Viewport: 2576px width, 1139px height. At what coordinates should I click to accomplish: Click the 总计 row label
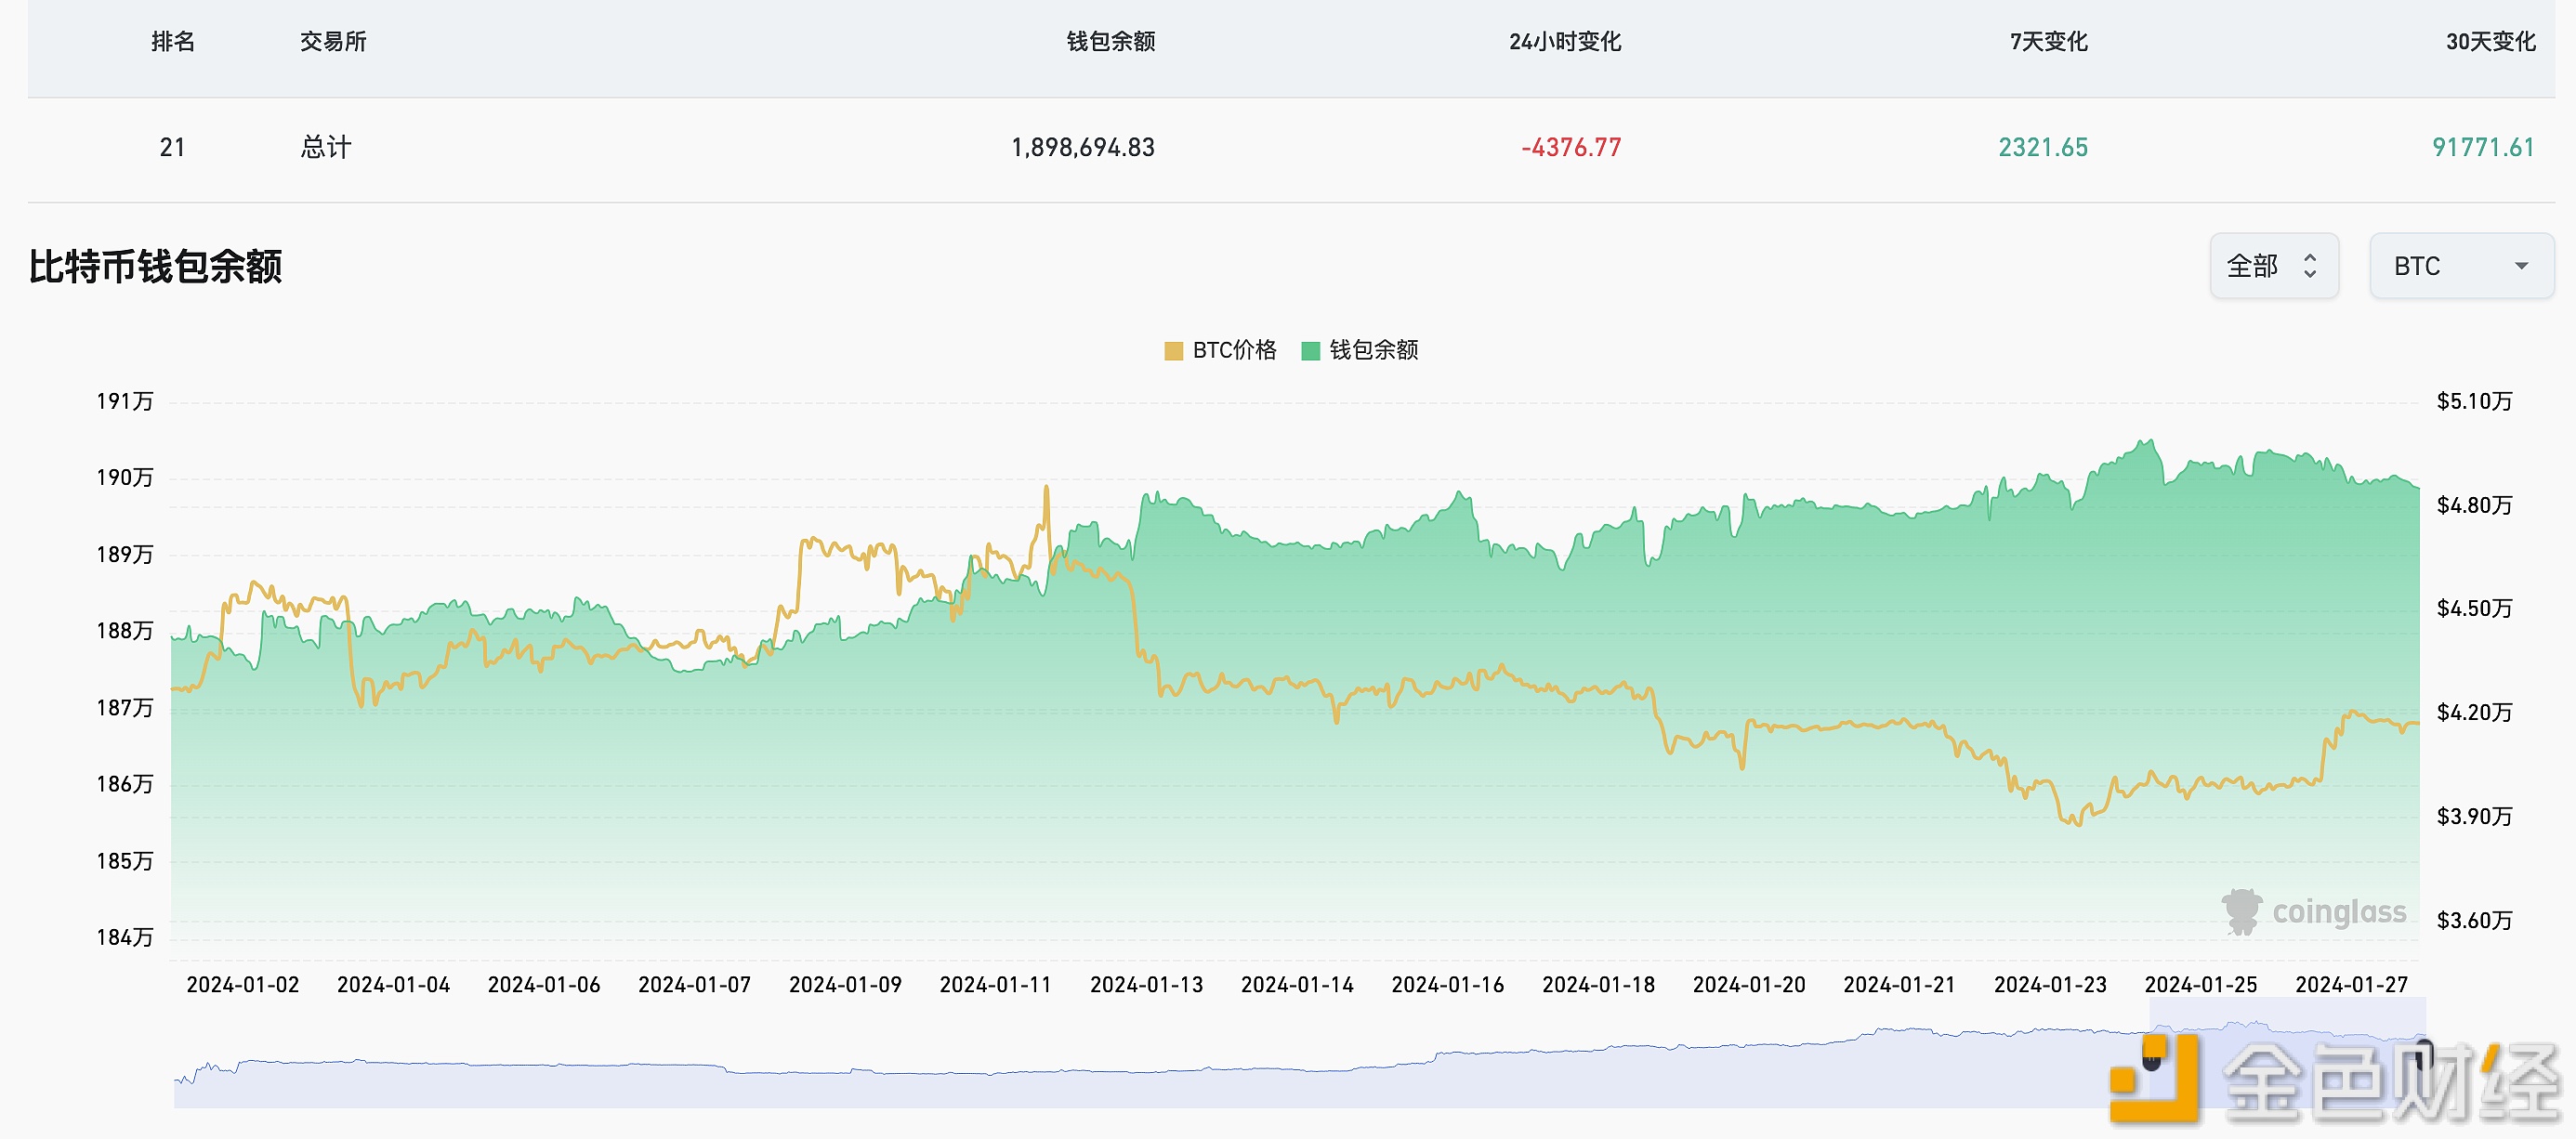coord(326,148)
